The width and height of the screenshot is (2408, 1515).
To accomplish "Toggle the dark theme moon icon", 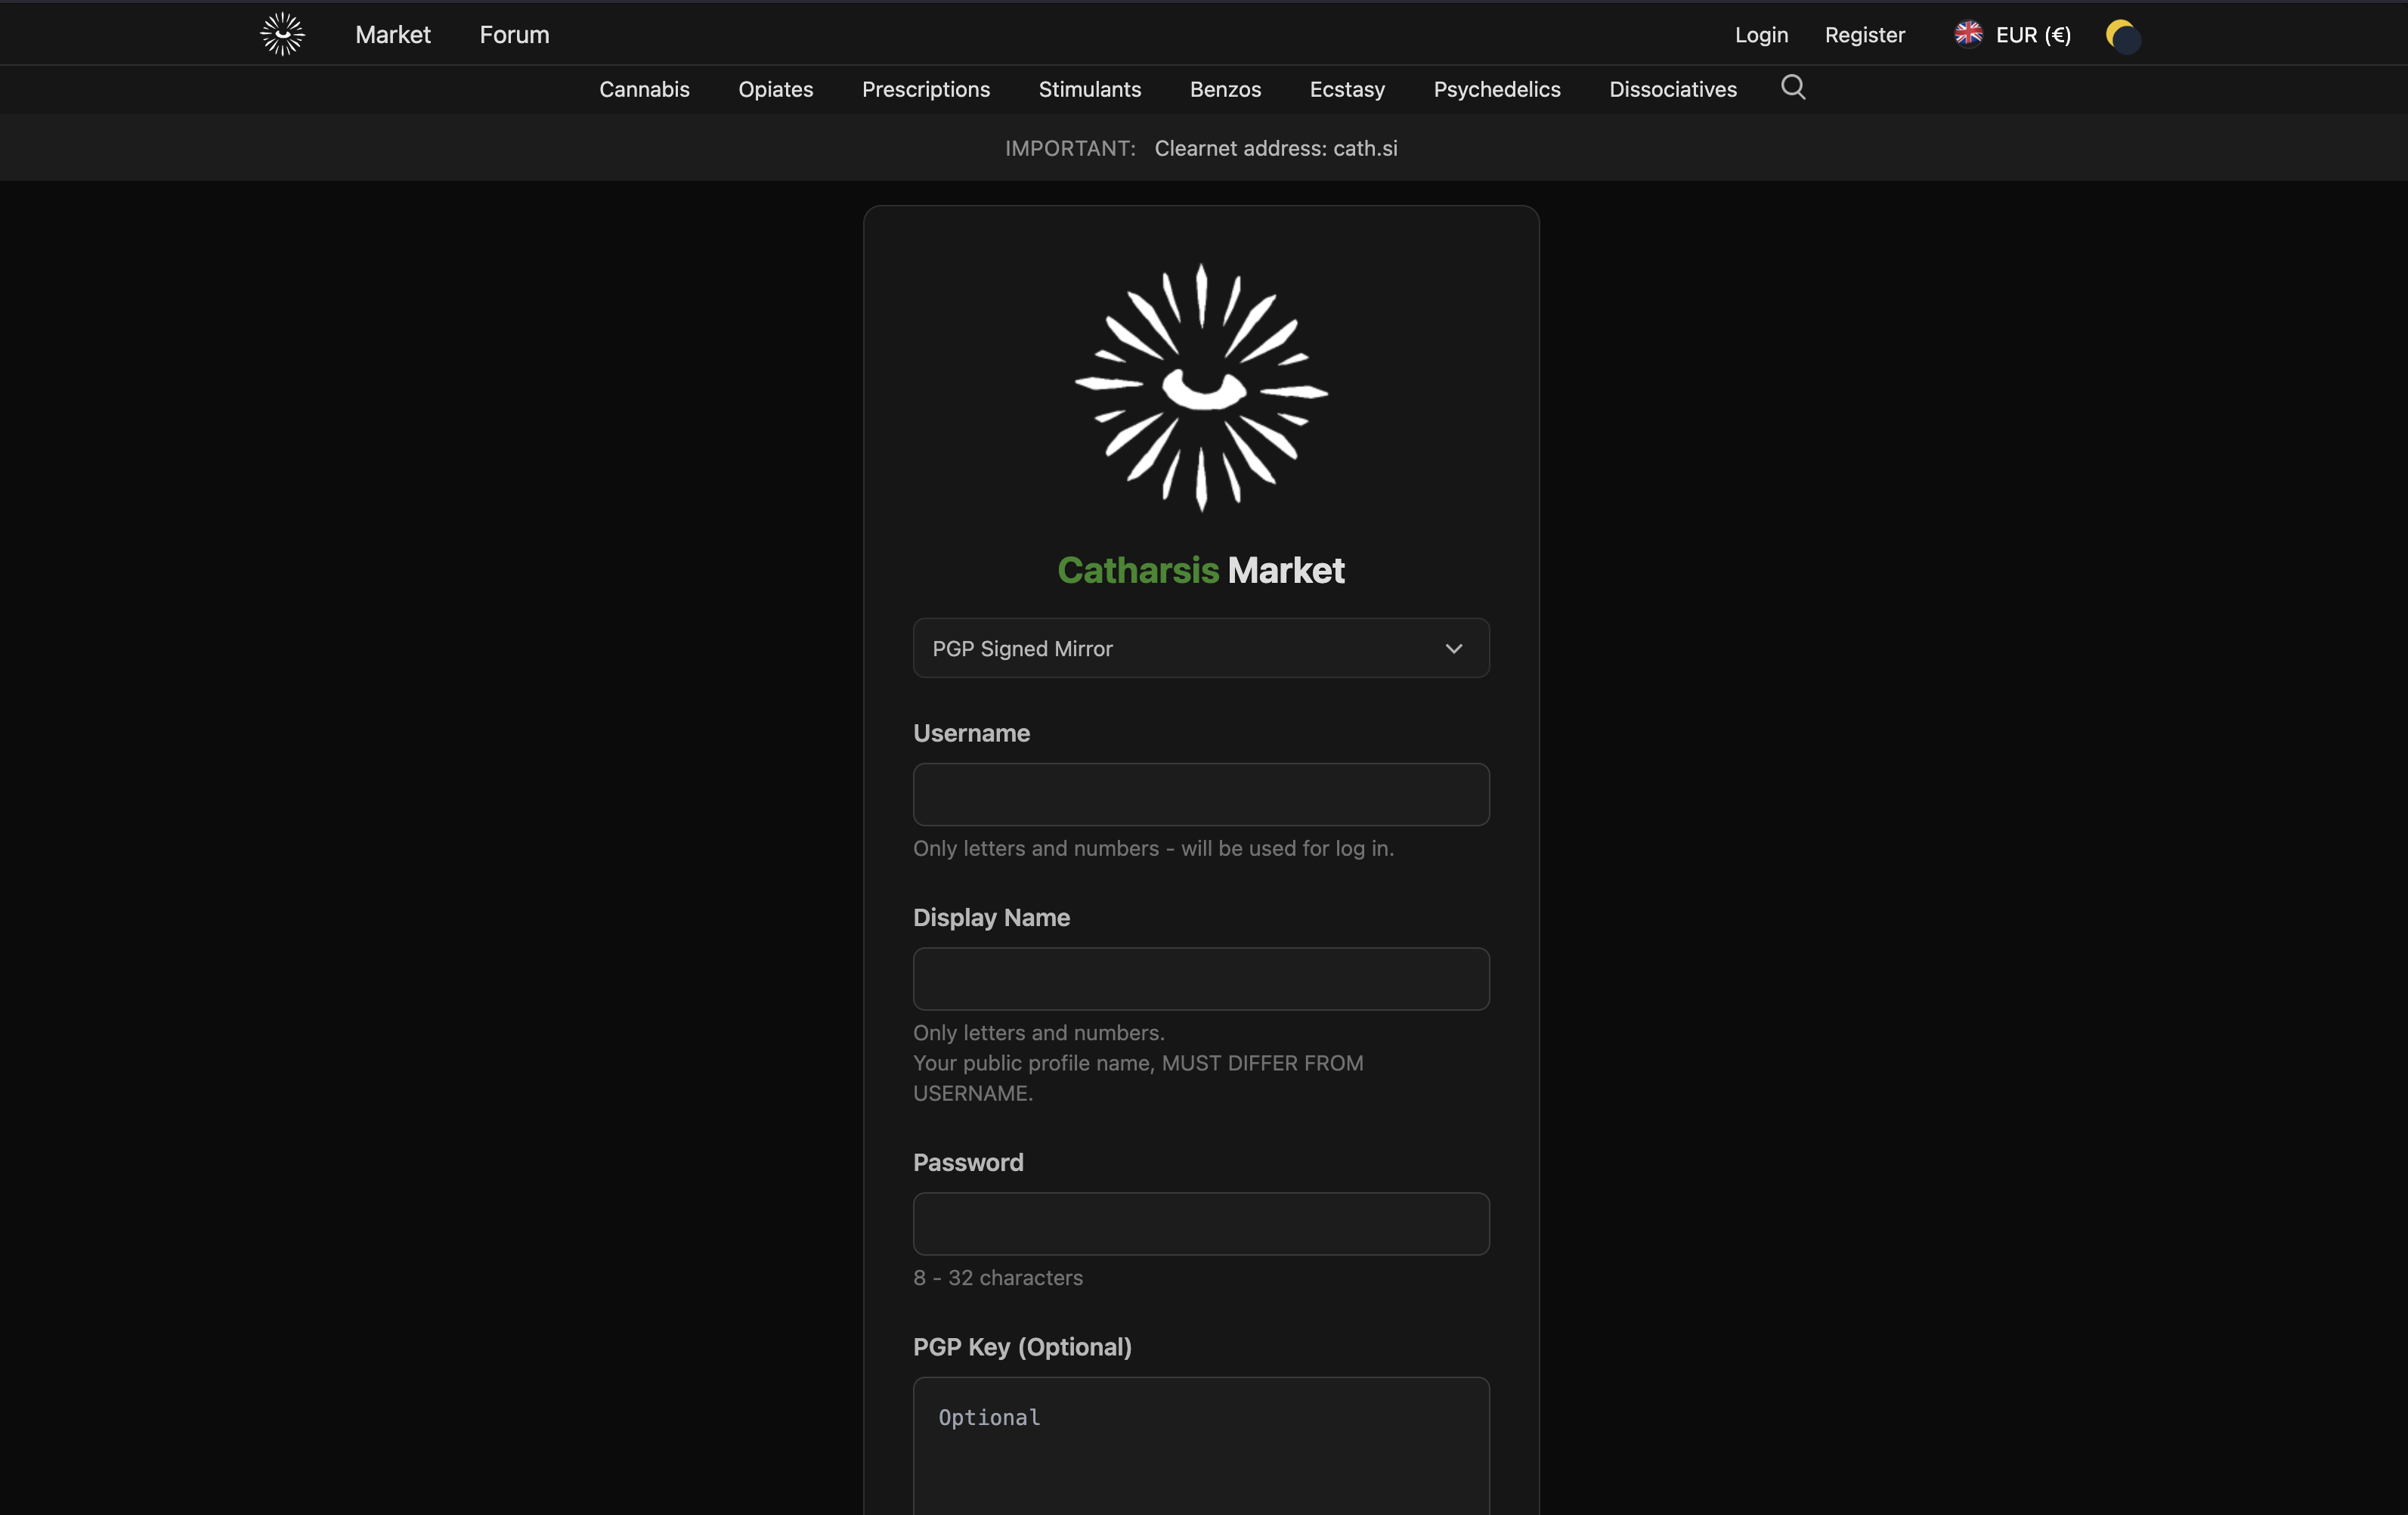I will click(x=2123, y=35).
